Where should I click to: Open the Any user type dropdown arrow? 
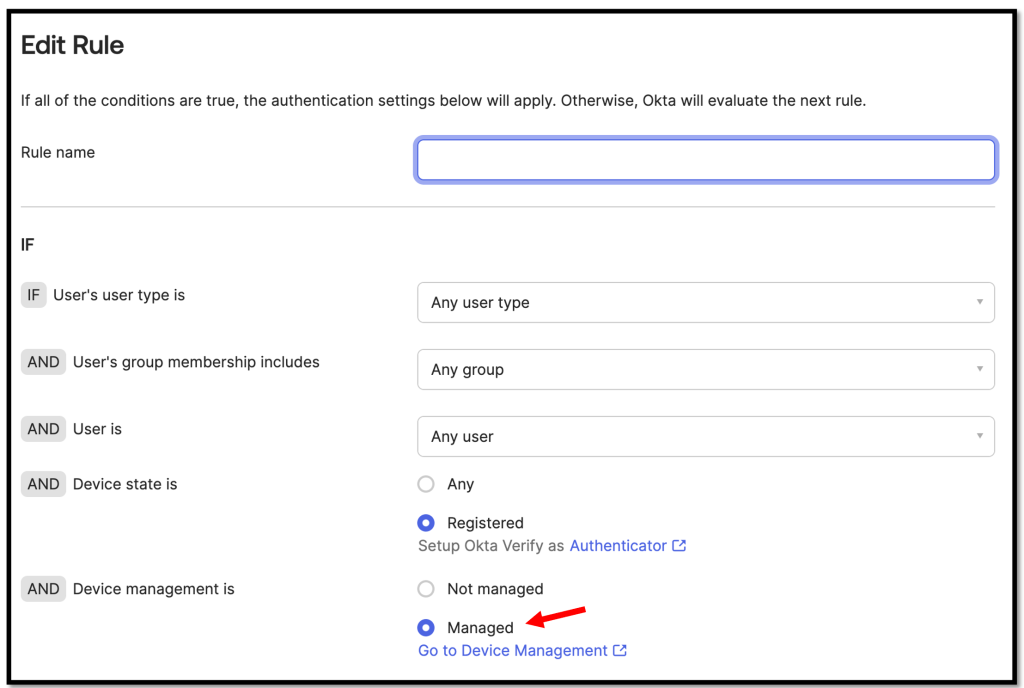click(x=979, y=302)
